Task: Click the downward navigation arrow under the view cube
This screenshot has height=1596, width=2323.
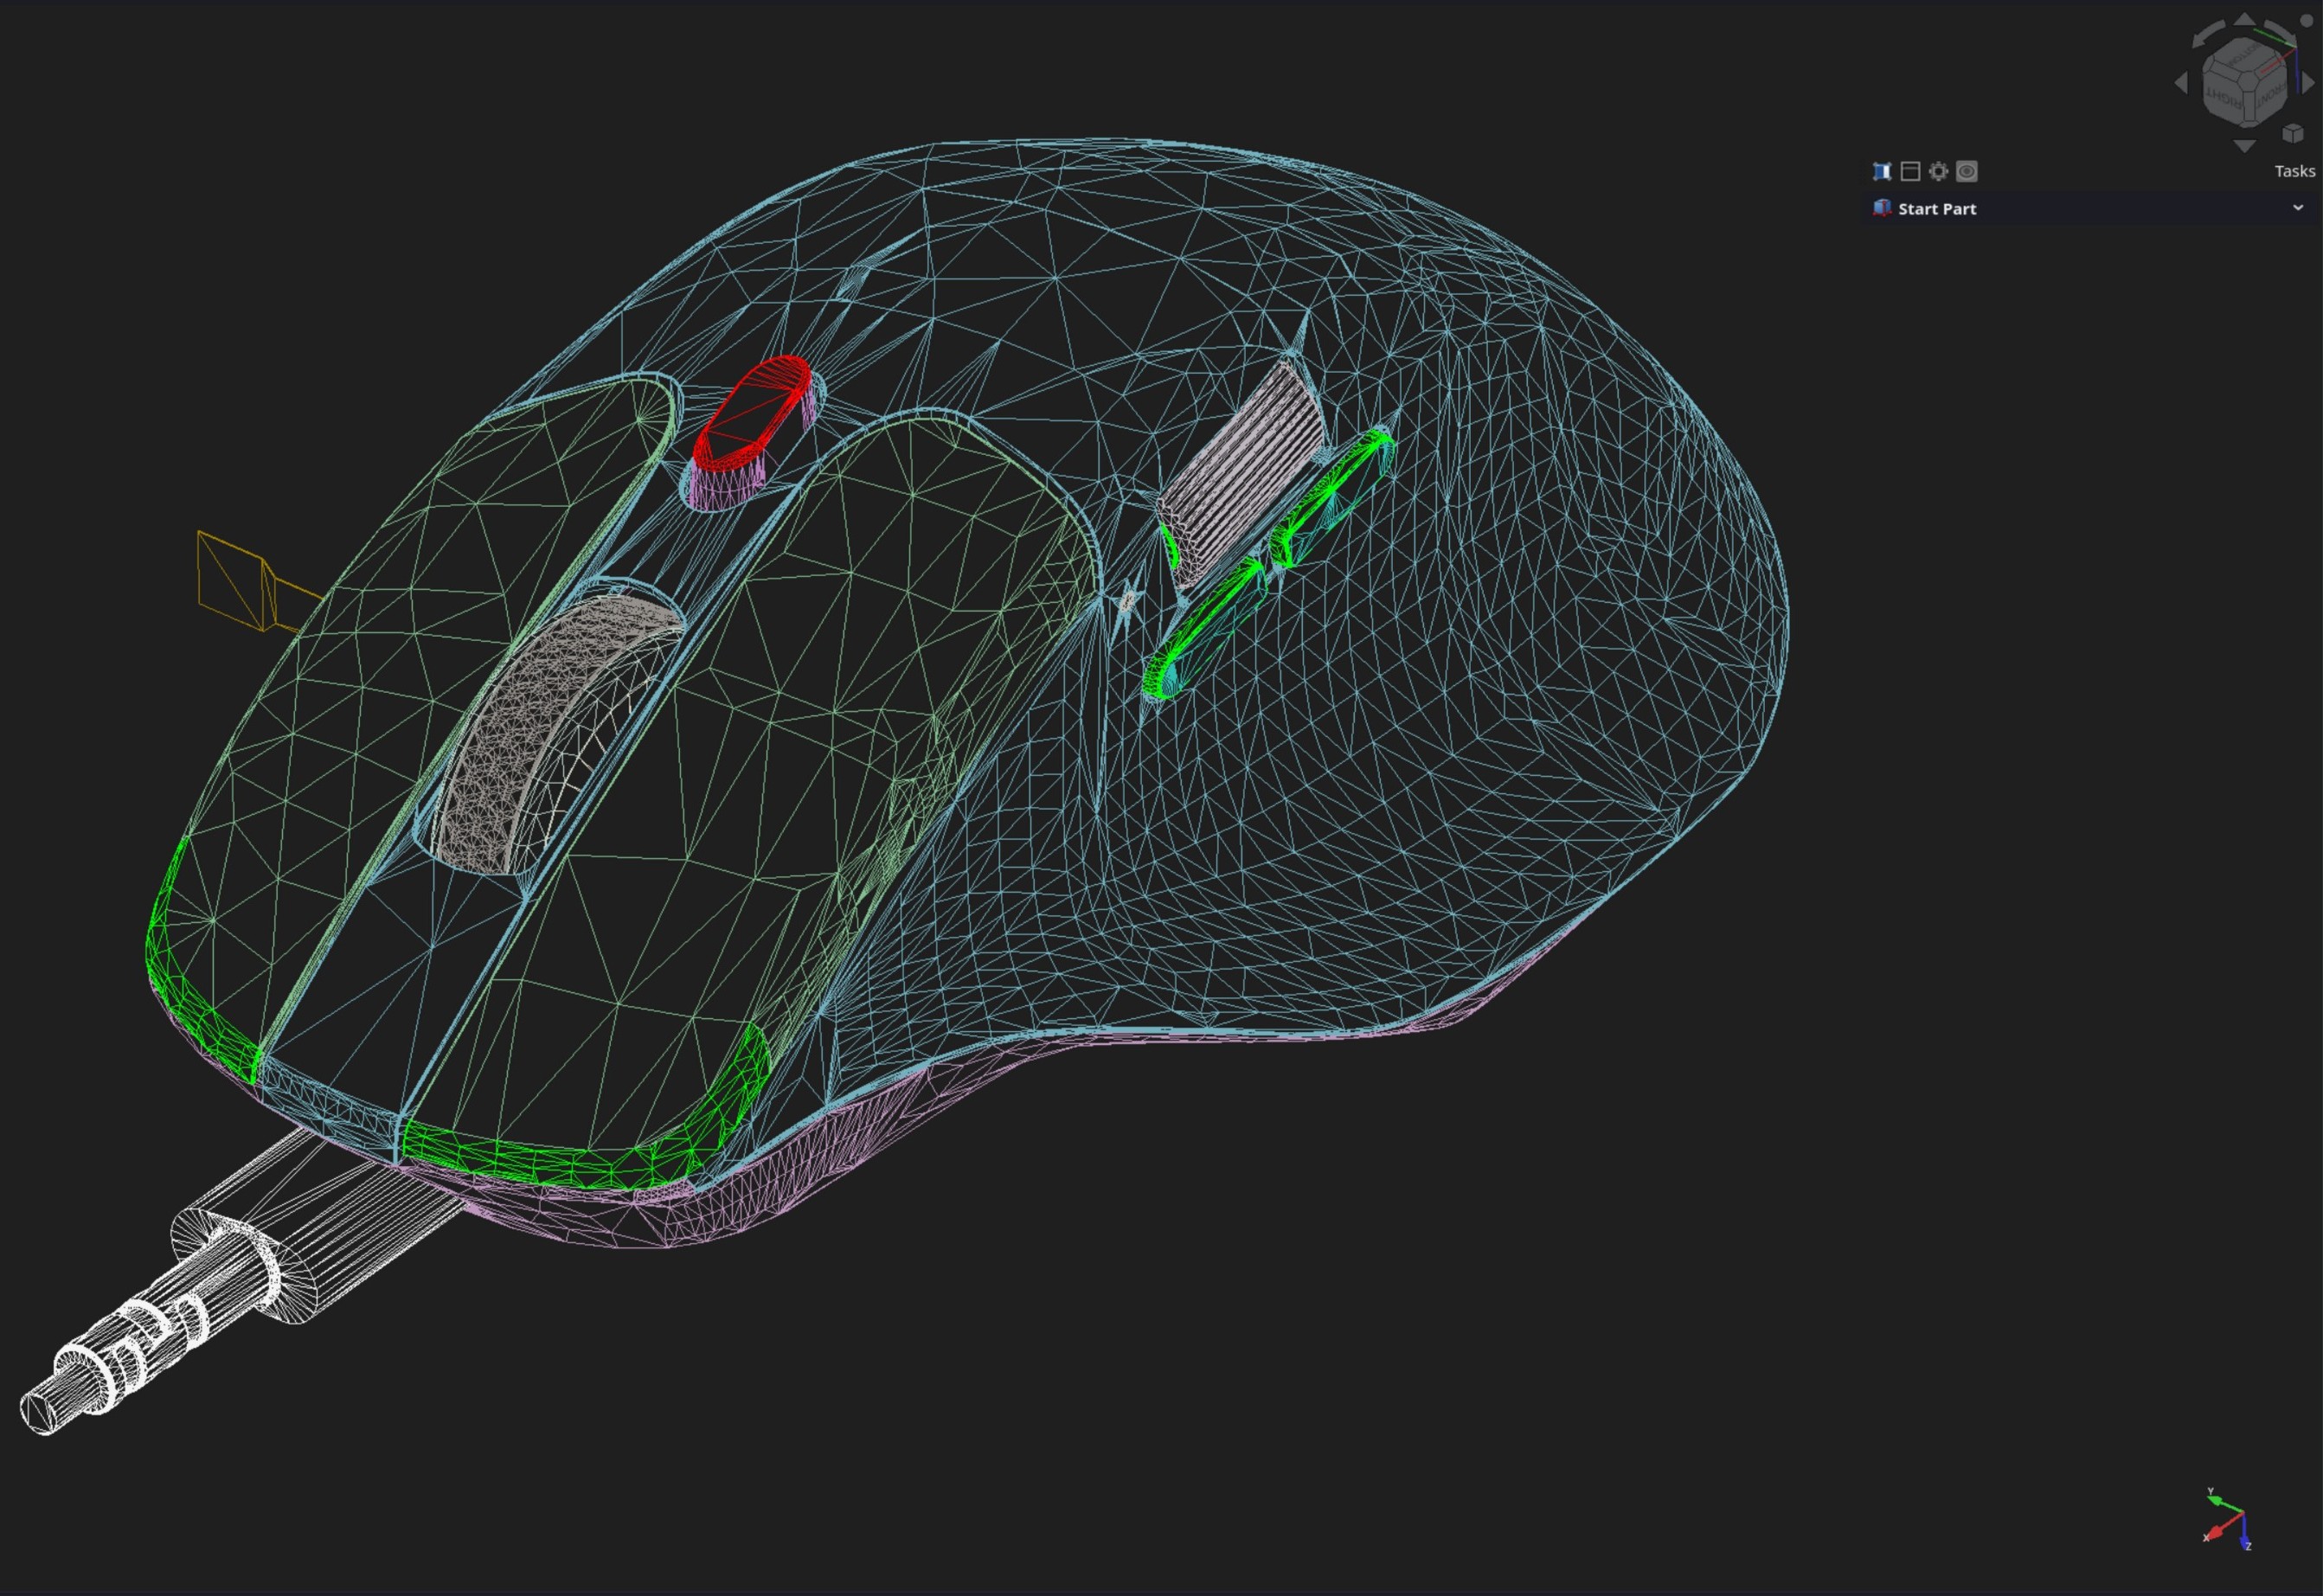Action: point(2246,147)
